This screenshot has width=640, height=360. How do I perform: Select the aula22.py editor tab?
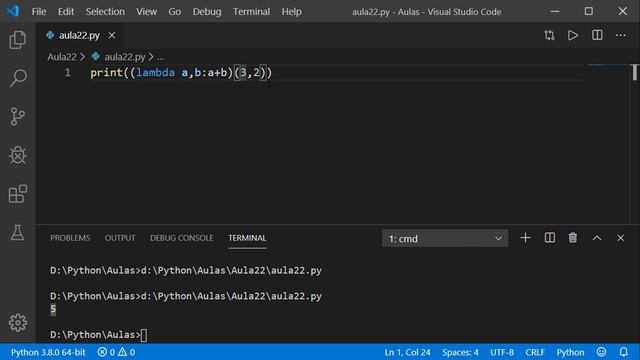(x=79, y=36)
